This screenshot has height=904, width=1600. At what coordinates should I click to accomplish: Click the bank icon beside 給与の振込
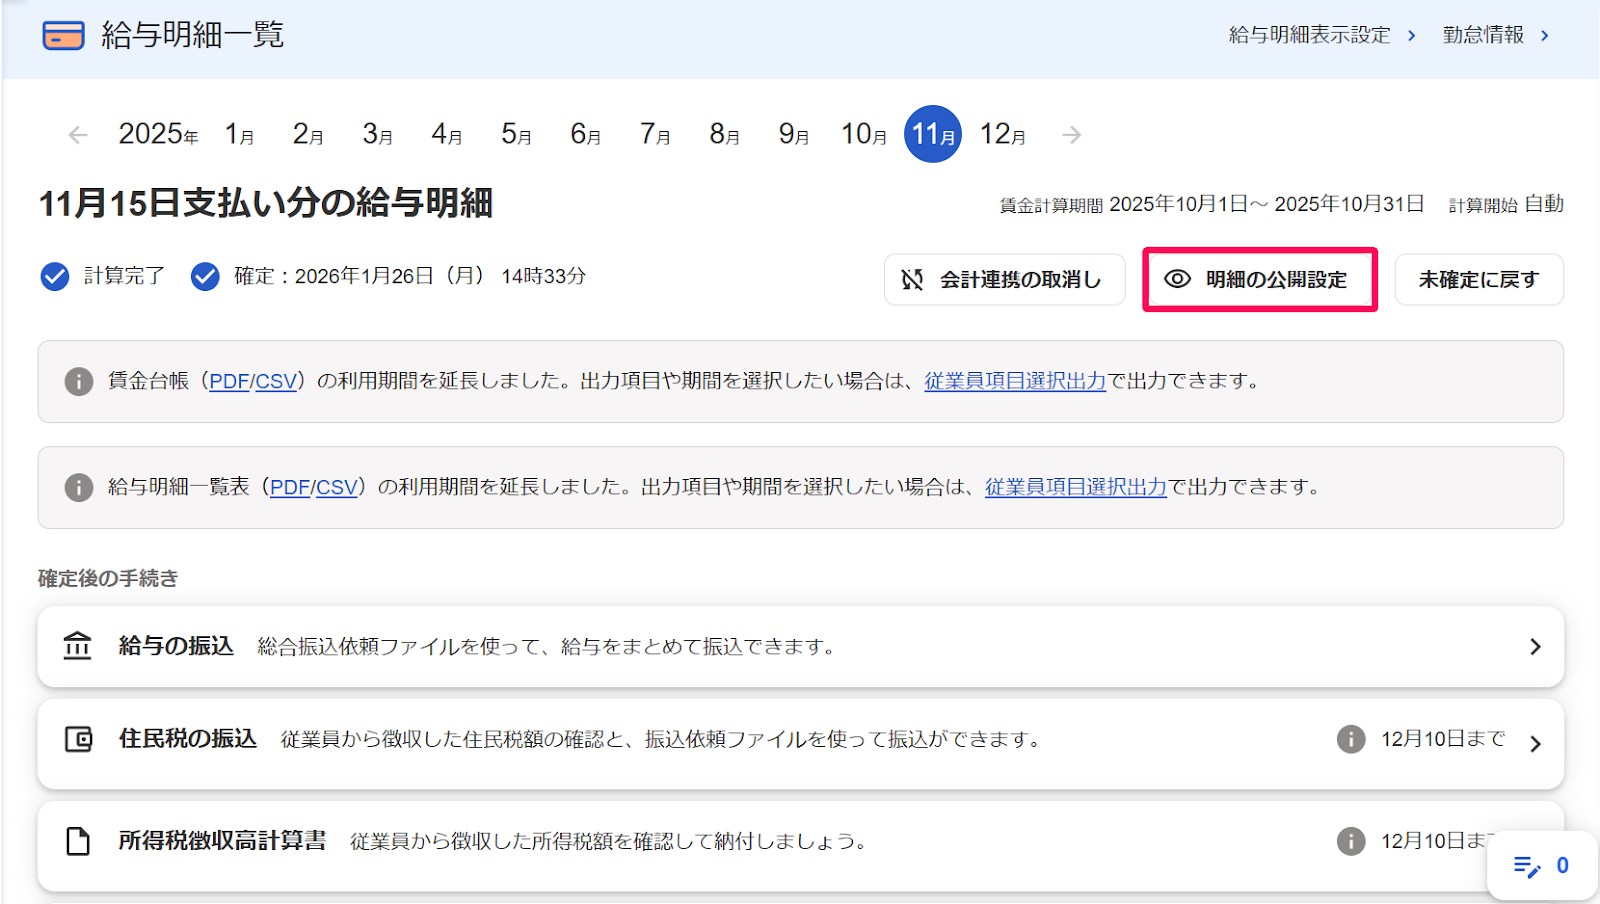[77, 646]
